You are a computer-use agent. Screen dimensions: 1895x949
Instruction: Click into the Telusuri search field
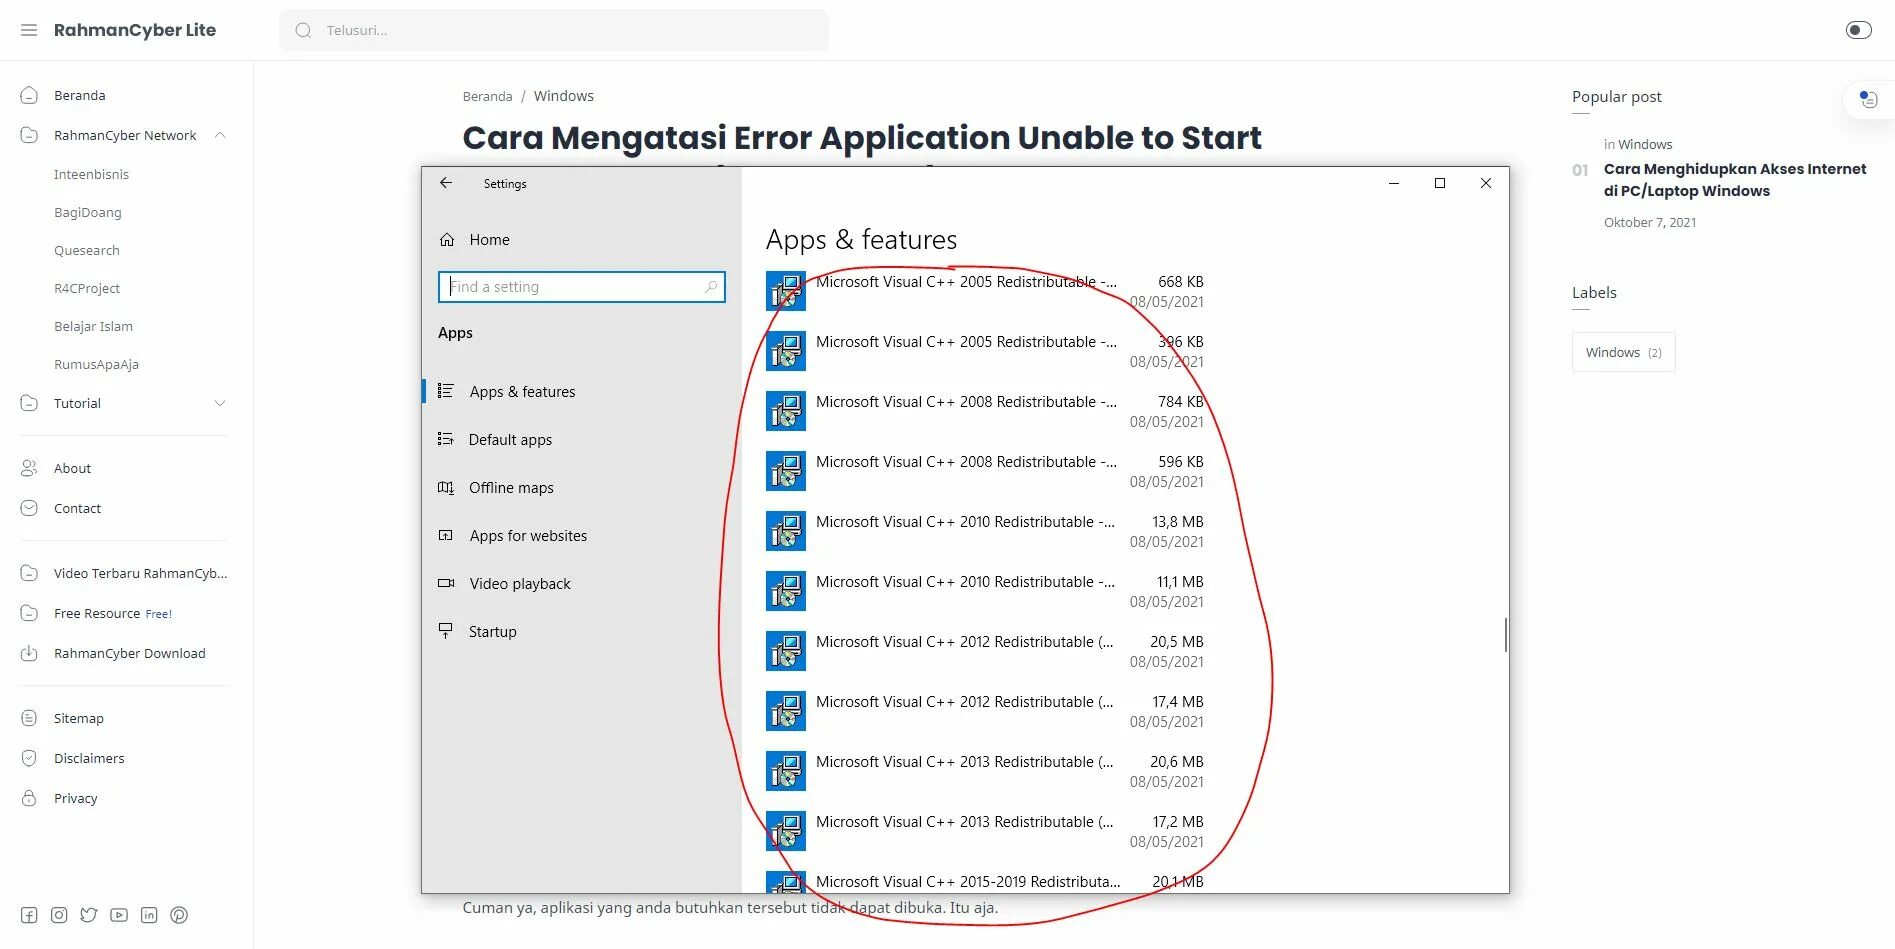click(x=554, y=30)
